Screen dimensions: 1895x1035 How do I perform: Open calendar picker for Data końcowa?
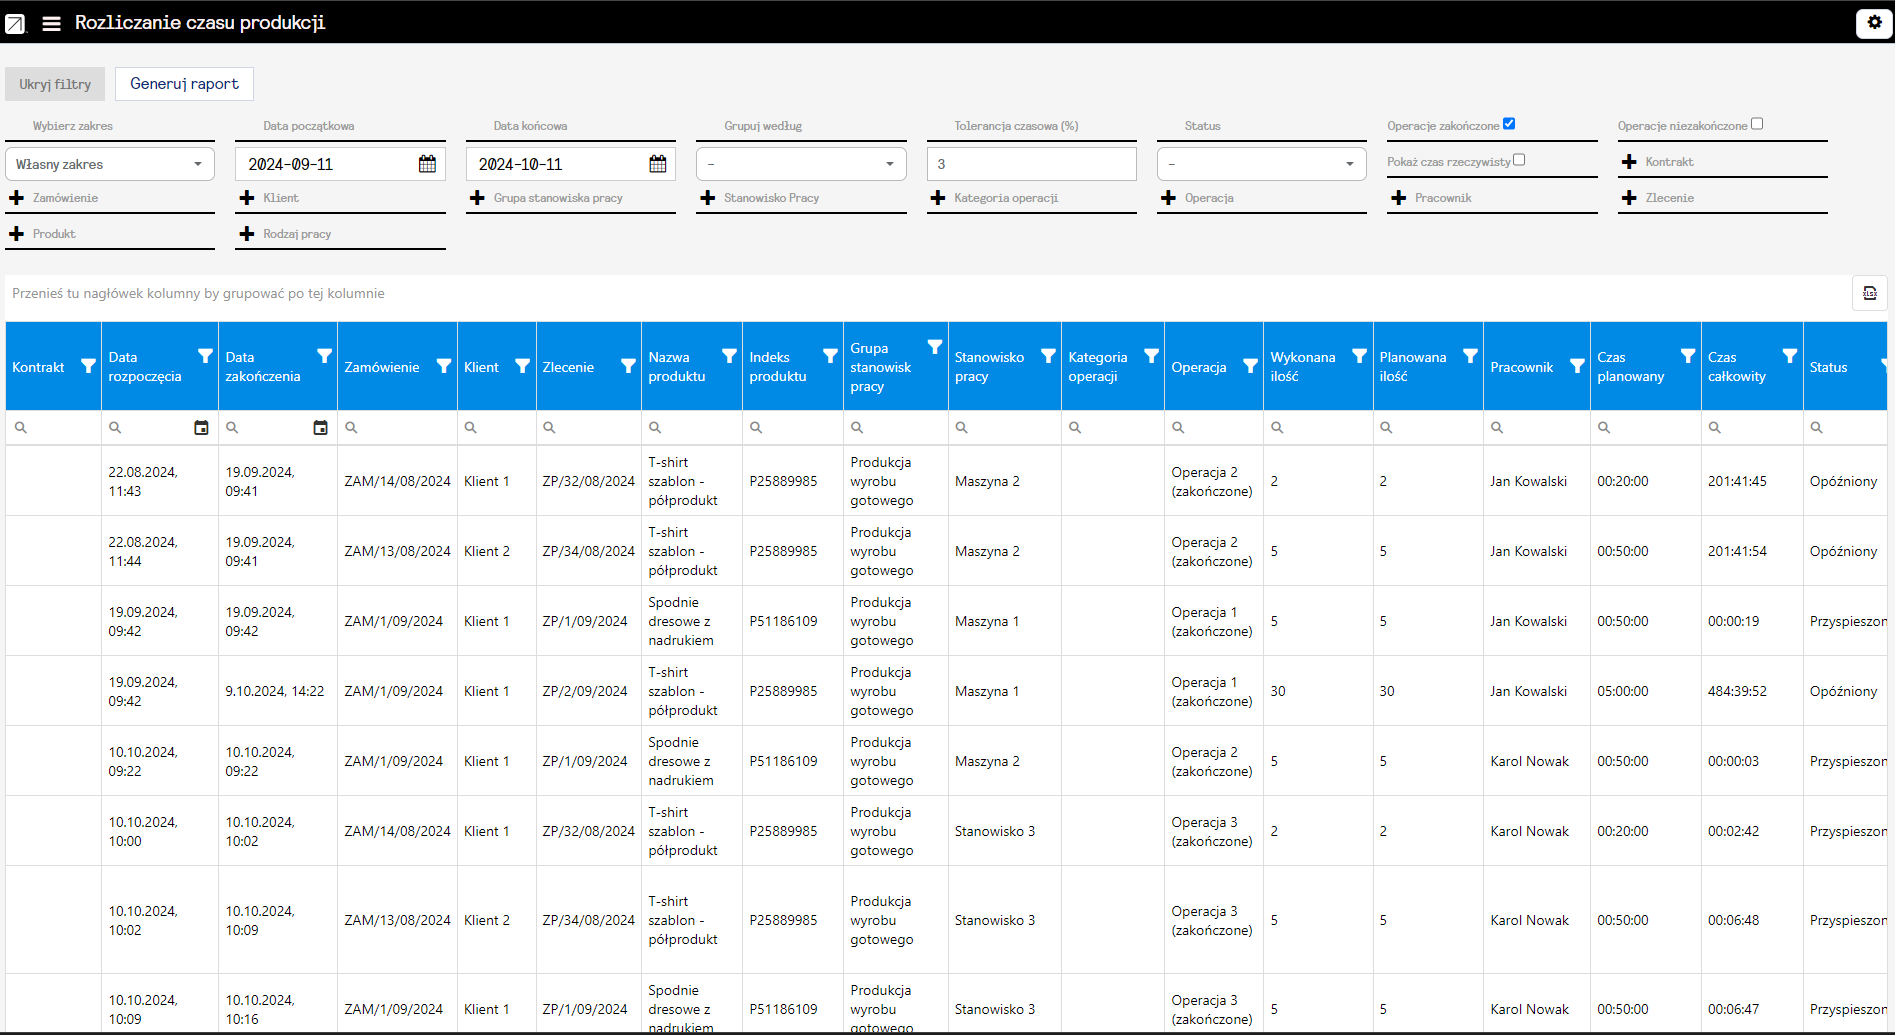[657, 164]
